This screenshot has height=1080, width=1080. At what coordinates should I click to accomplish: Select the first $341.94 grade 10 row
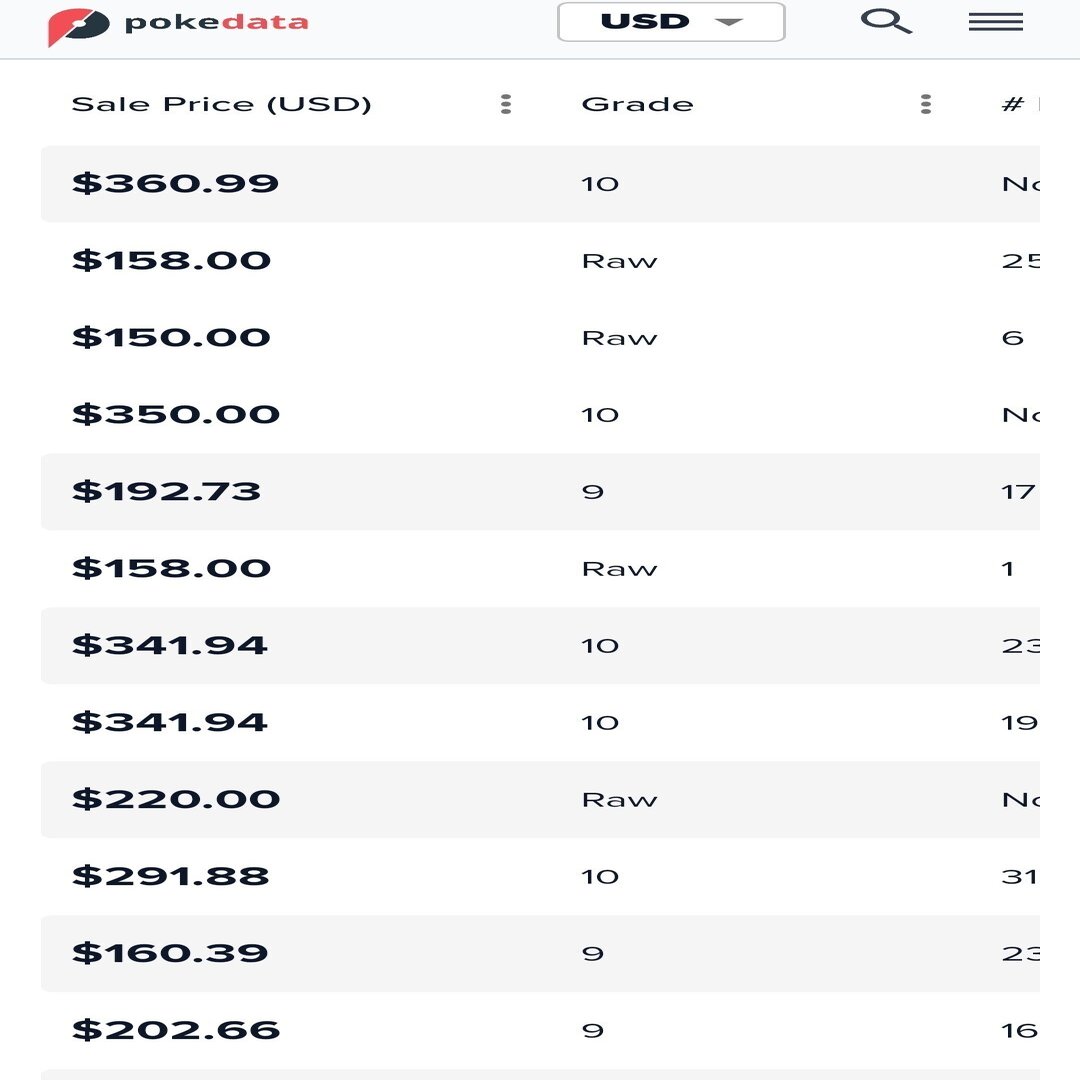(x=540, y=645)
